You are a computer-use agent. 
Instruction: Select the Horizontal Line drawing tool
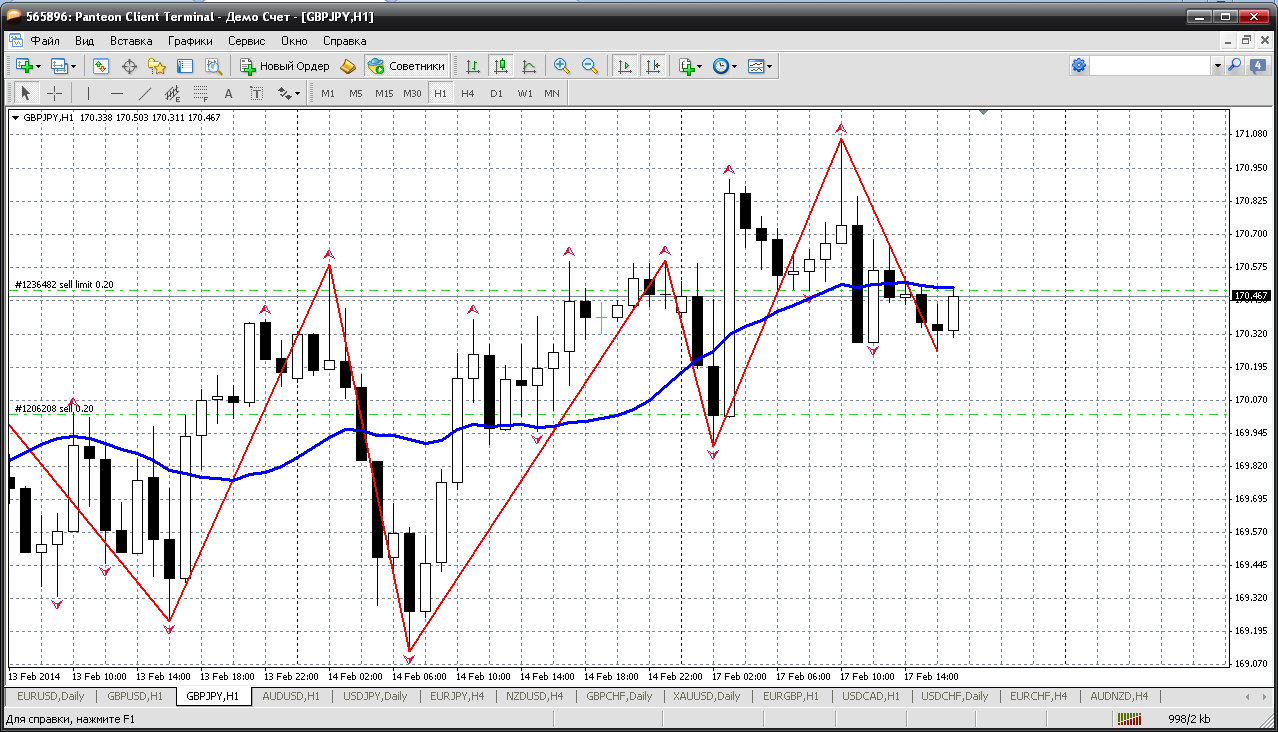coord(117,93)
